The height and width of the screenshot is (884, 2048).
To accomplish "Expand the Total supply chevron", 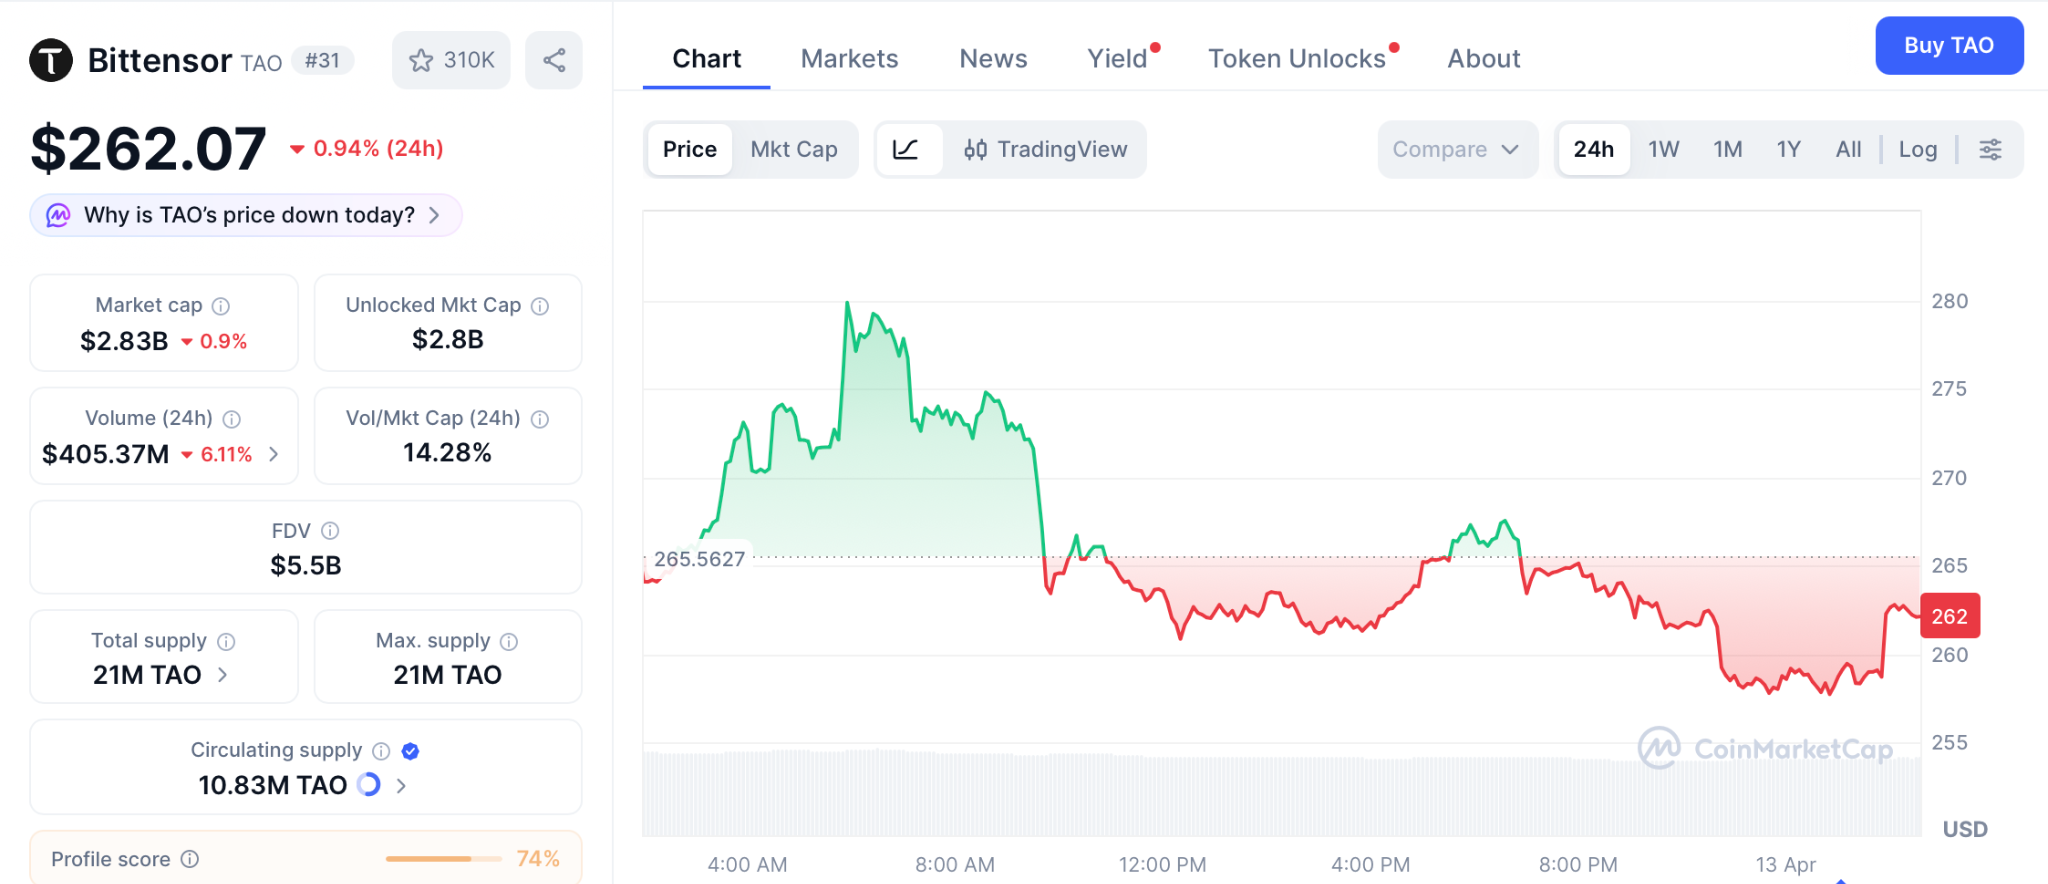I will click(x=223, y=675).
